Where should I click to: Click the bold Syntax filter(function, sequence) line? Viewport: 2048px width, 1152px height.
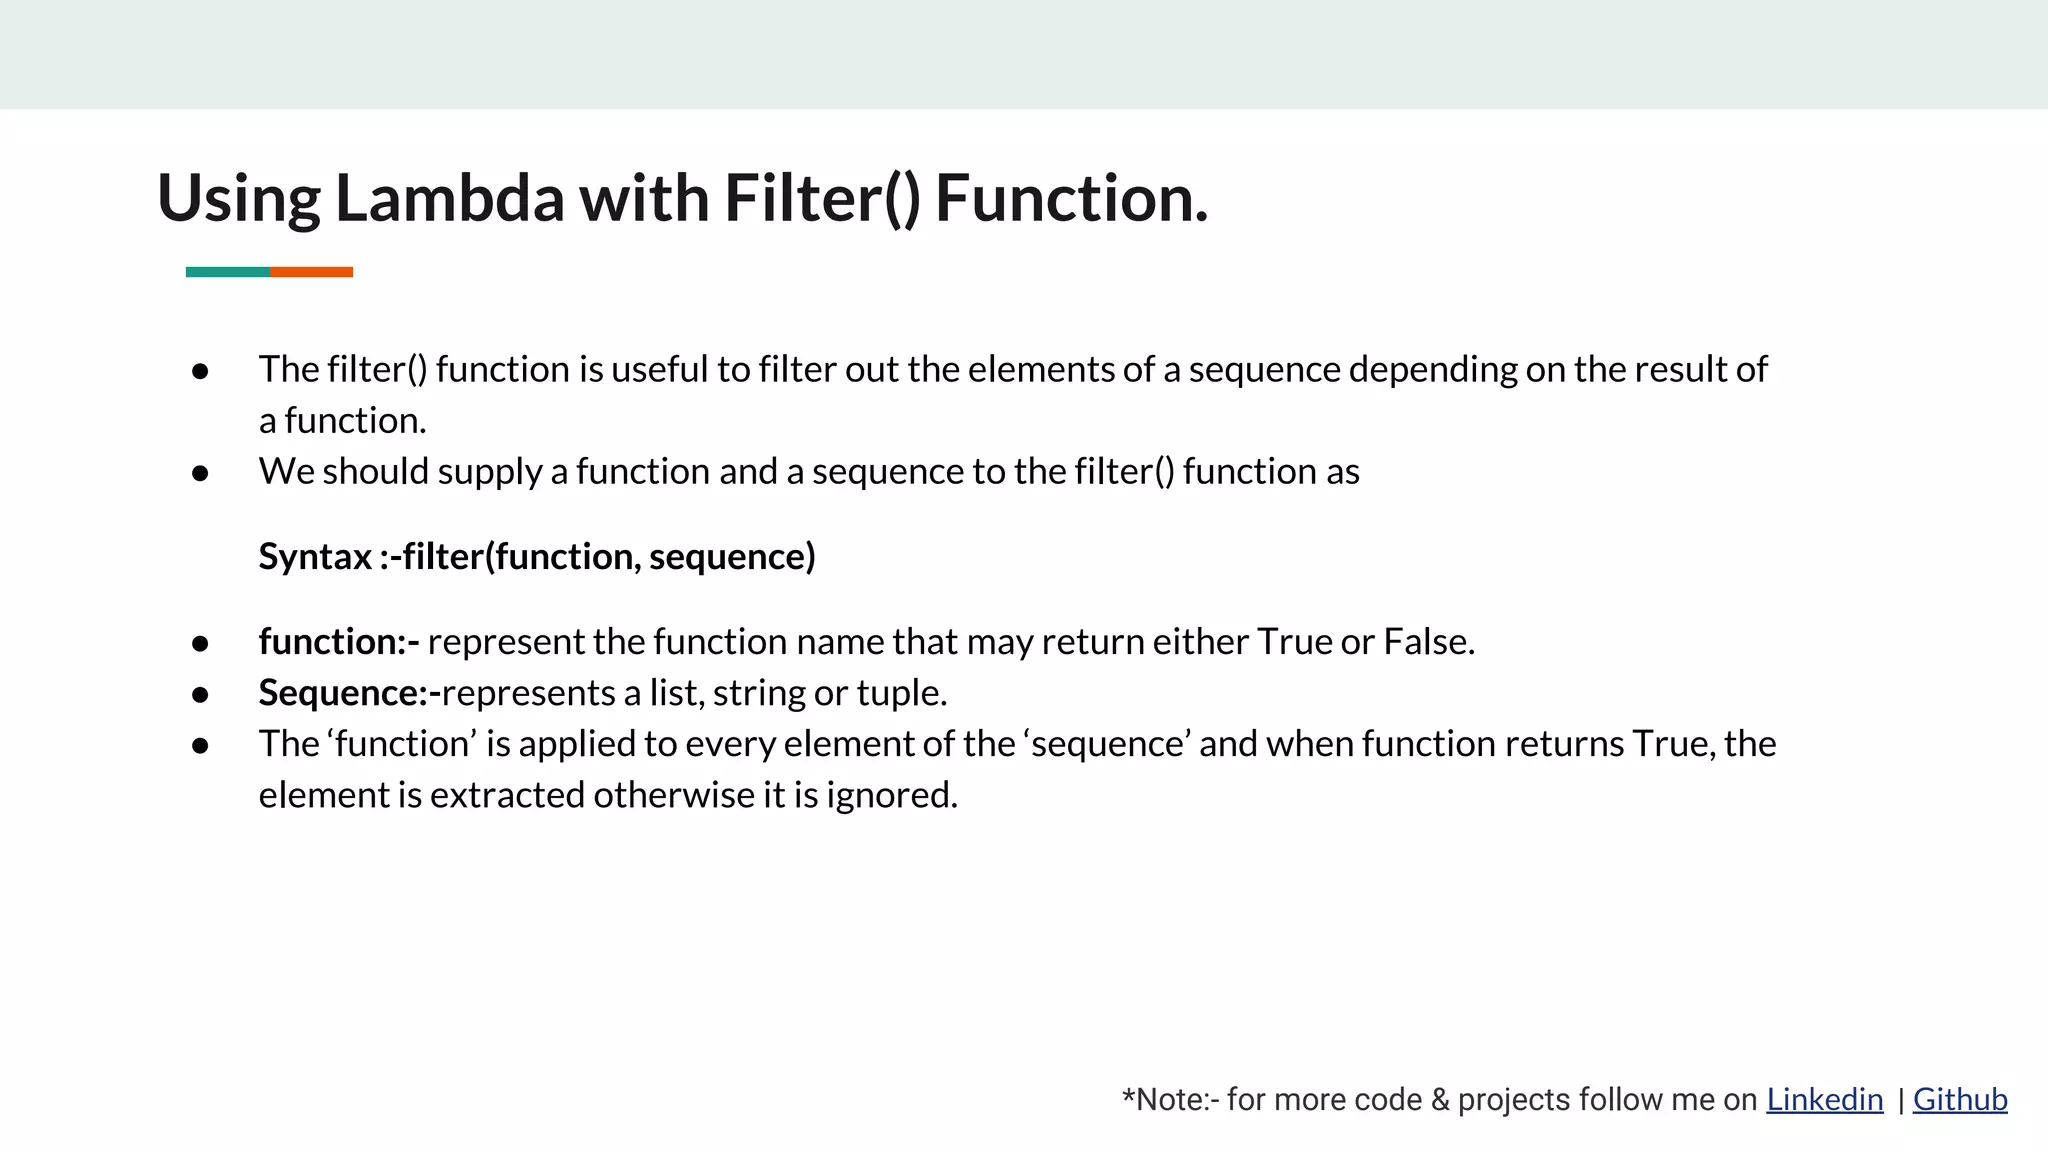537,556
